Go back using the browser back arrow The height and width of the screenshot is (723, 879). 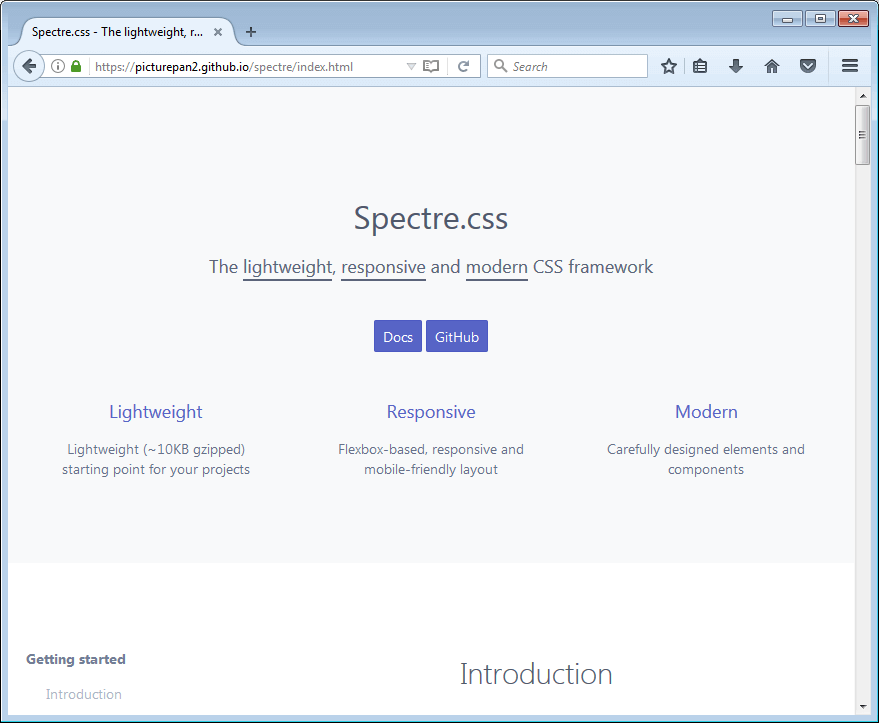29,66
